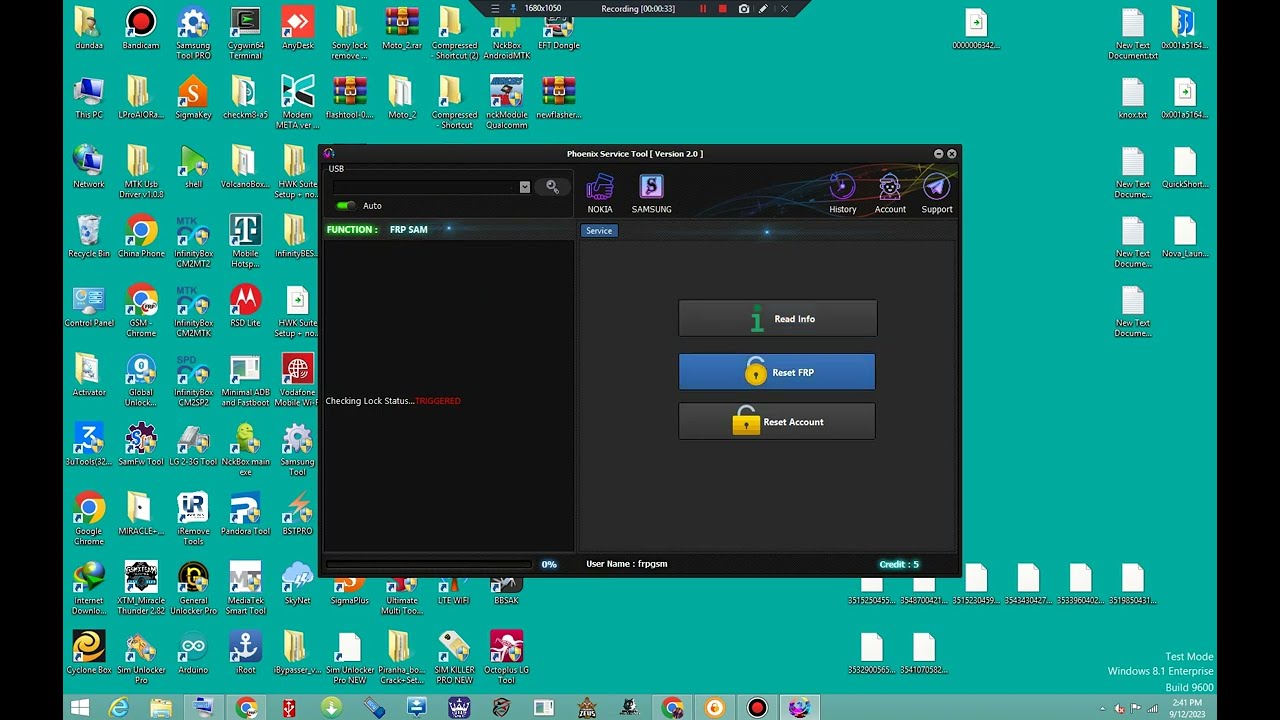Select the Moto_2.rar archive
The height and width of the screenshot is (720, 1280).
point(401,28)
